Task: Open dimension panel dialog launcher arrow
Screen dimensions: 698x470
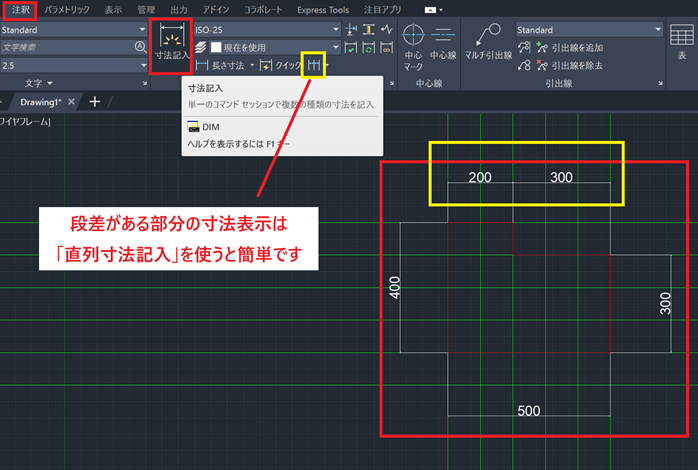Action: (392, 83)
